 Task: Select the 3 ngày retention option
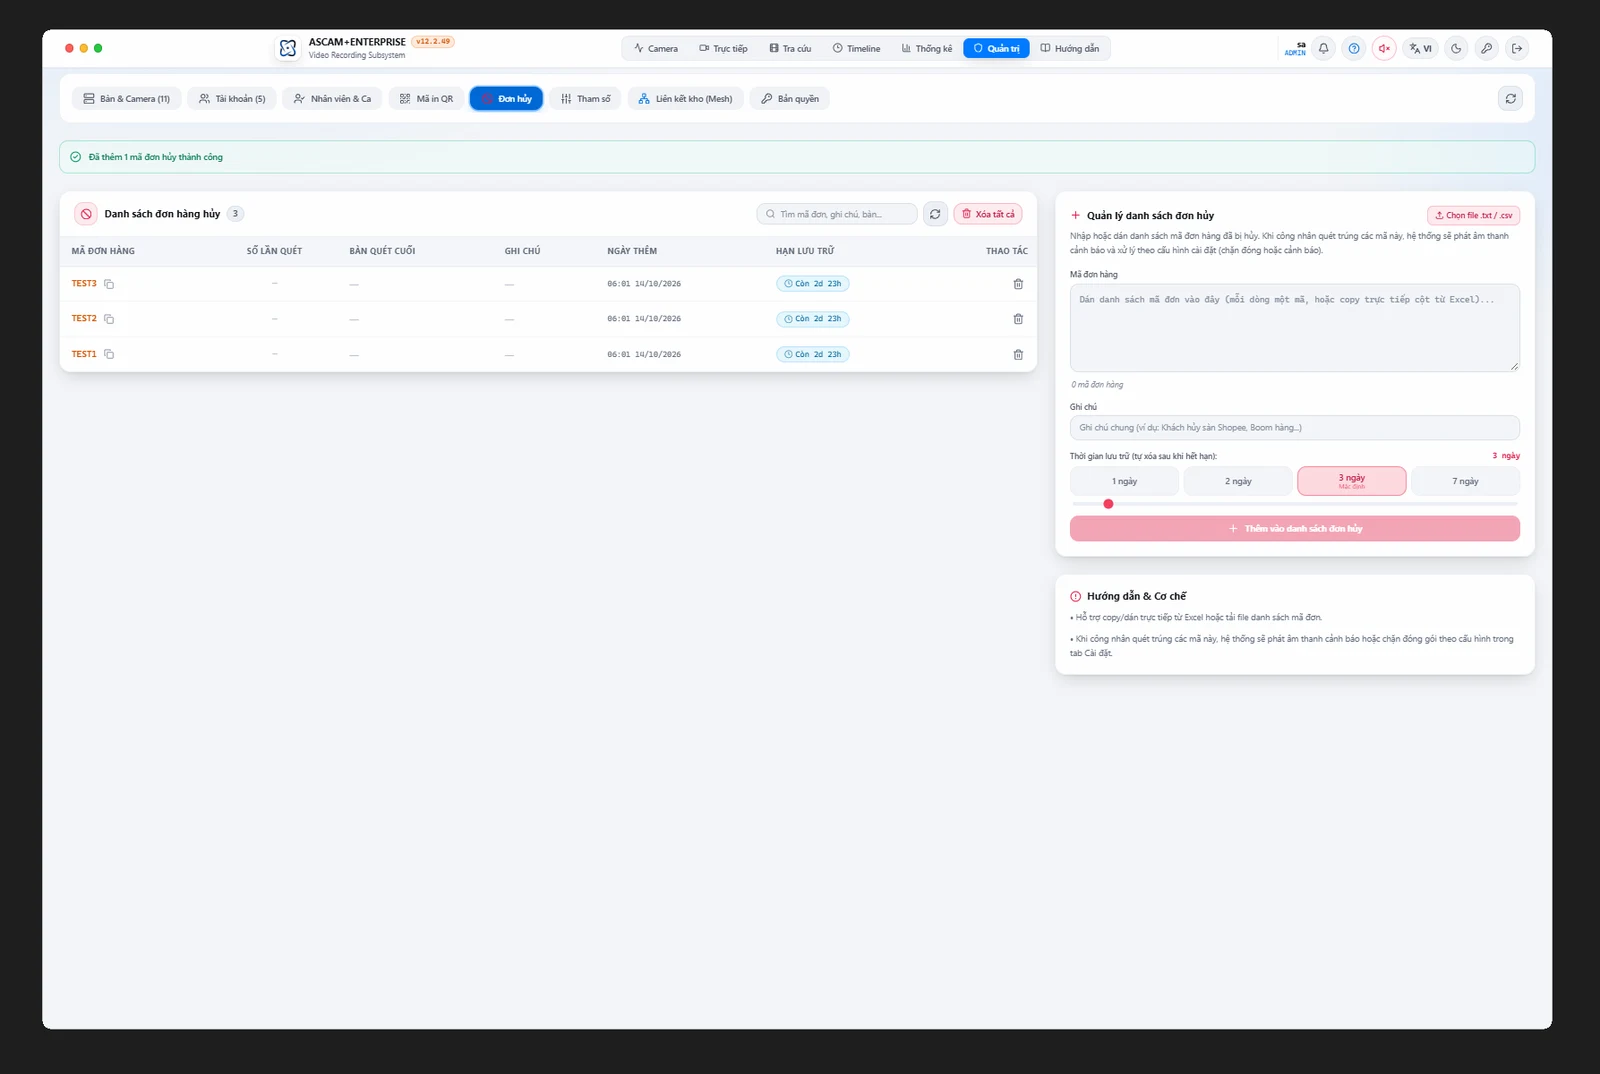(x=1352, y=481)
